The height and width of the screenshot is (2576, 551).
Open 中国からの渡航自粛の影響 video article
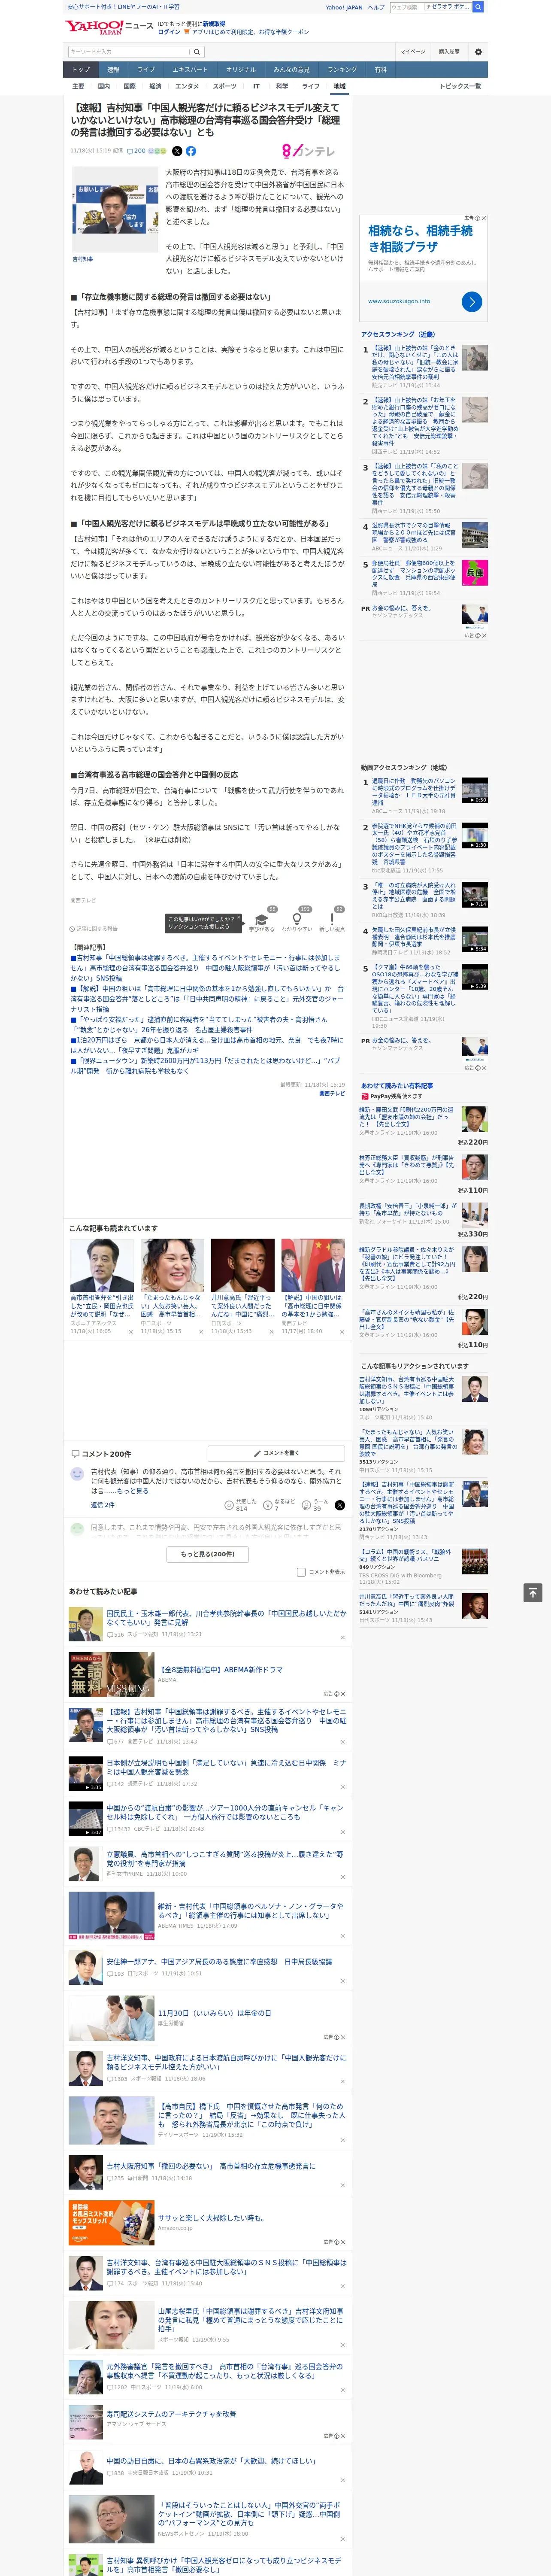[x=225, y=1812]
